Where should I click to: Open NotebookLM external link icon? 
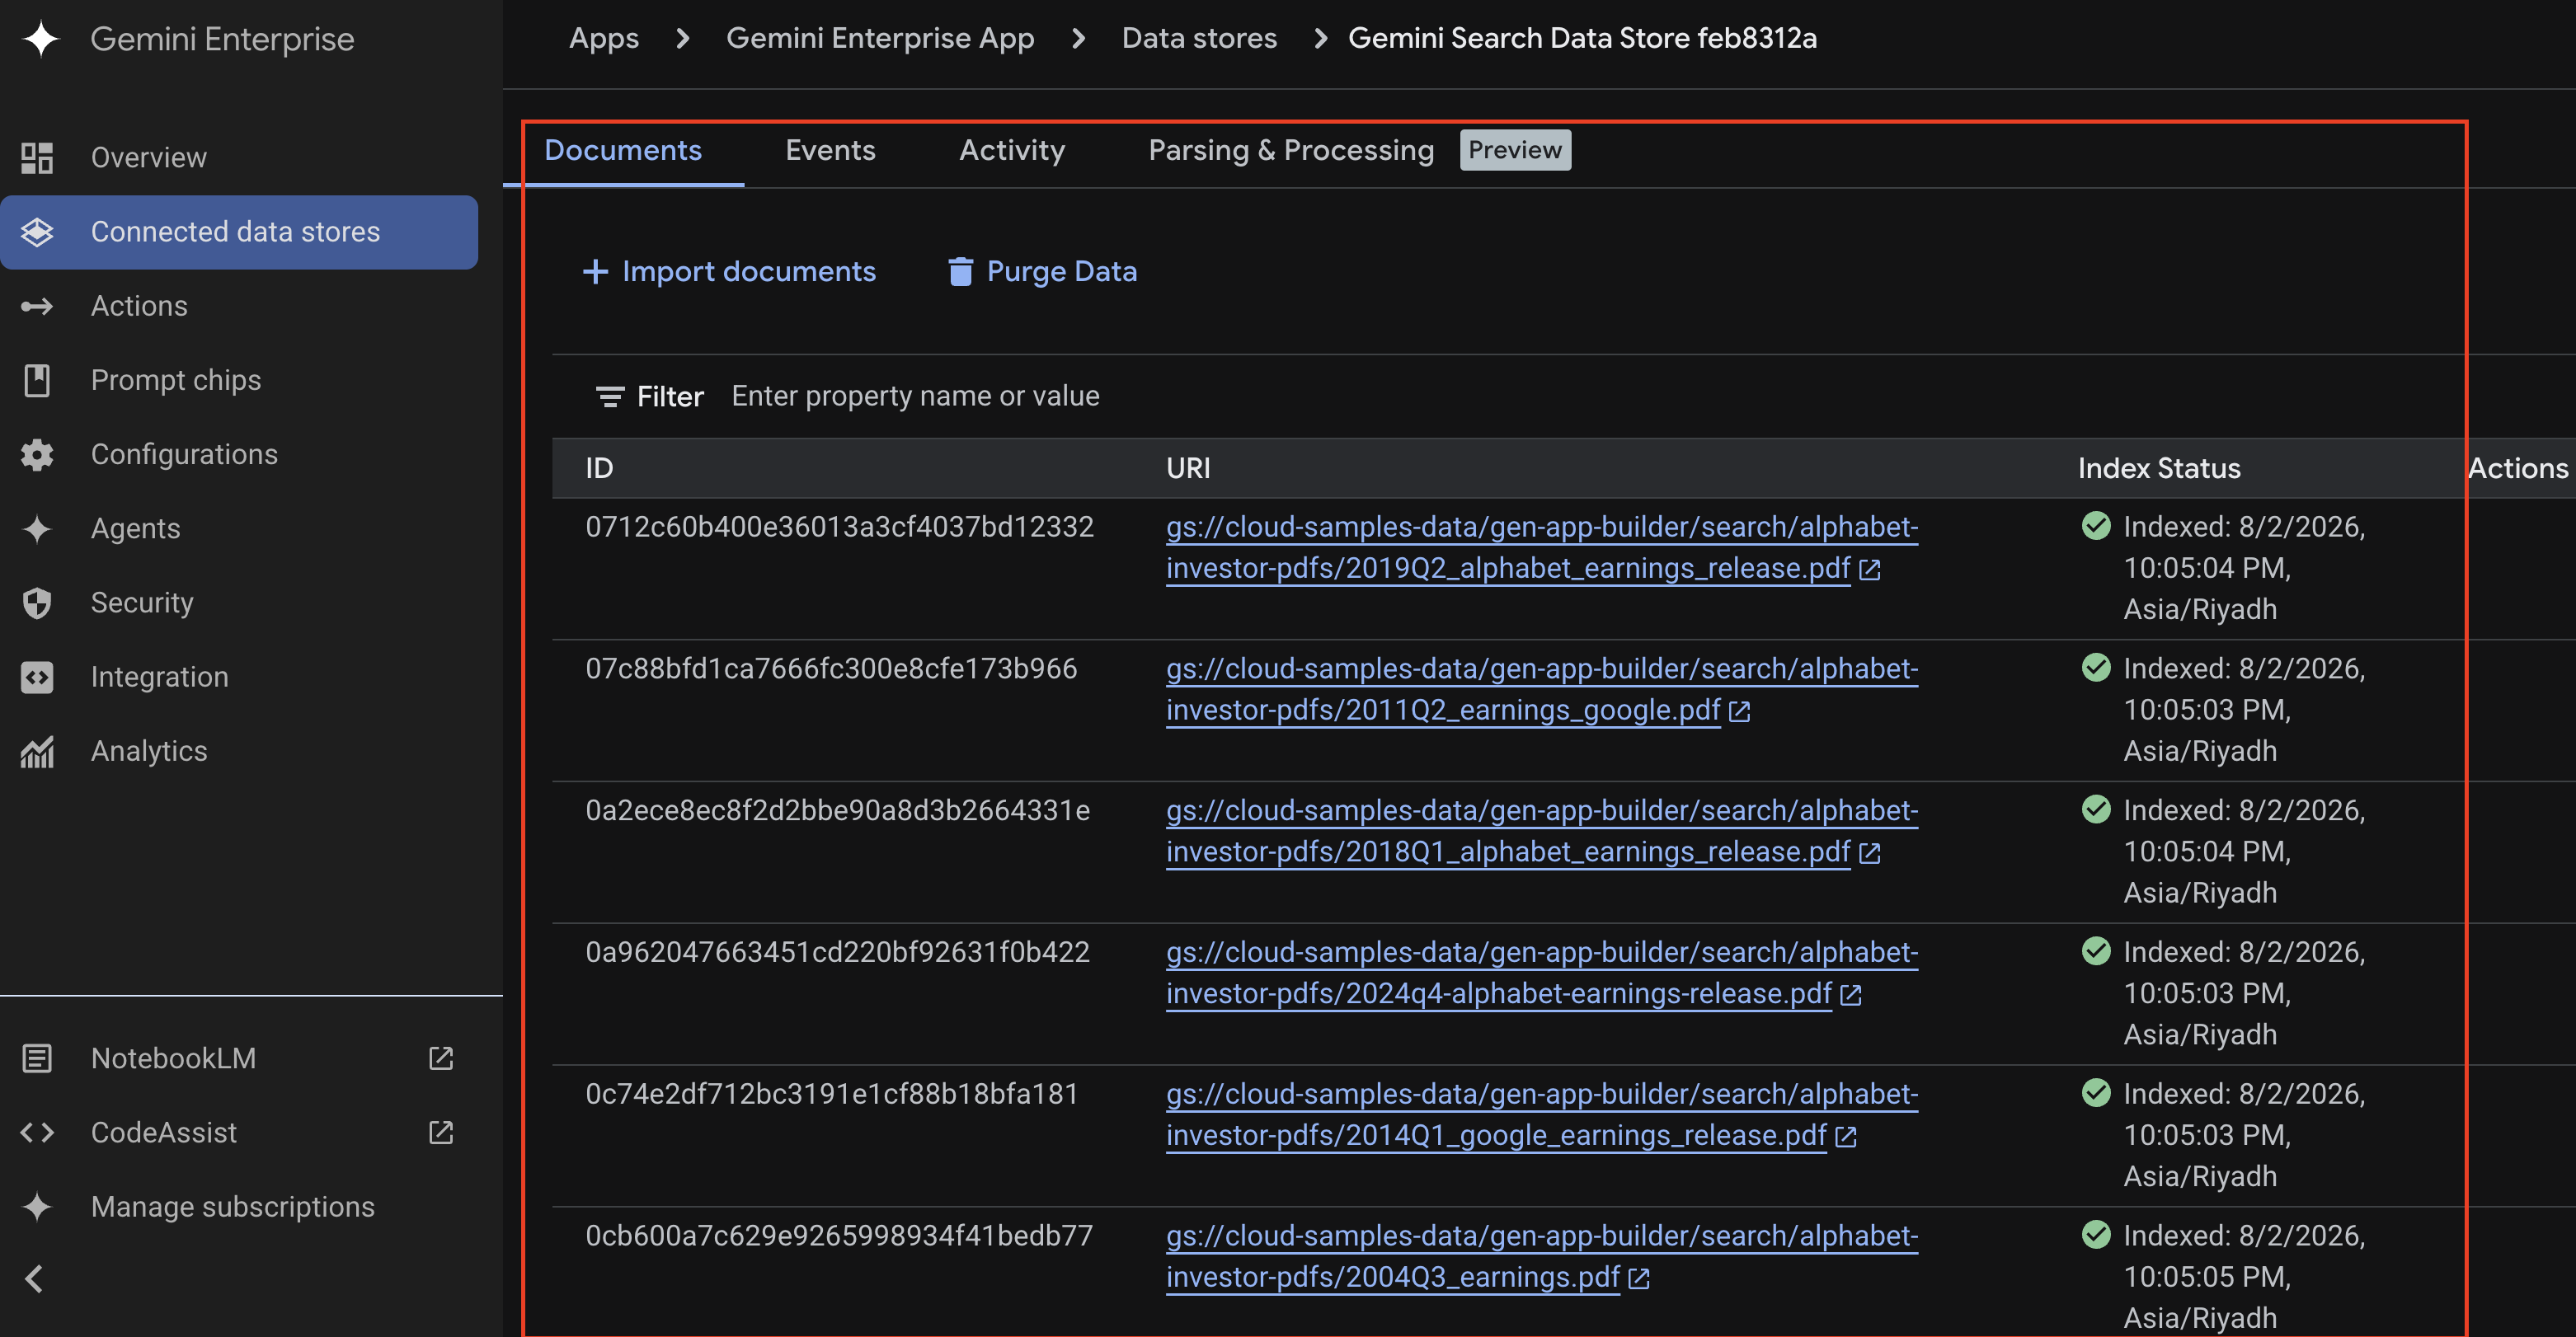[x=441, y=1058]
